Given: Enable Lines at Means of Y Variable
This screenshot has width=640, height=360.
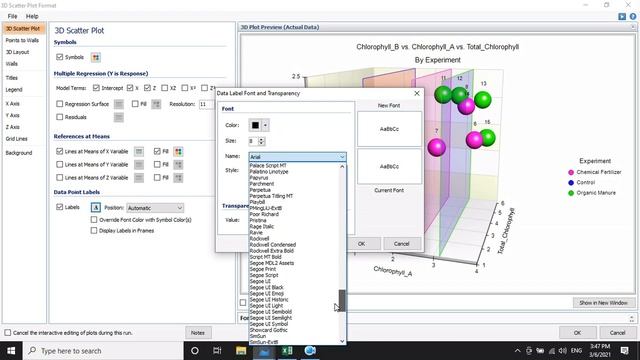Looking at the screenshot, I should [60, 164].
